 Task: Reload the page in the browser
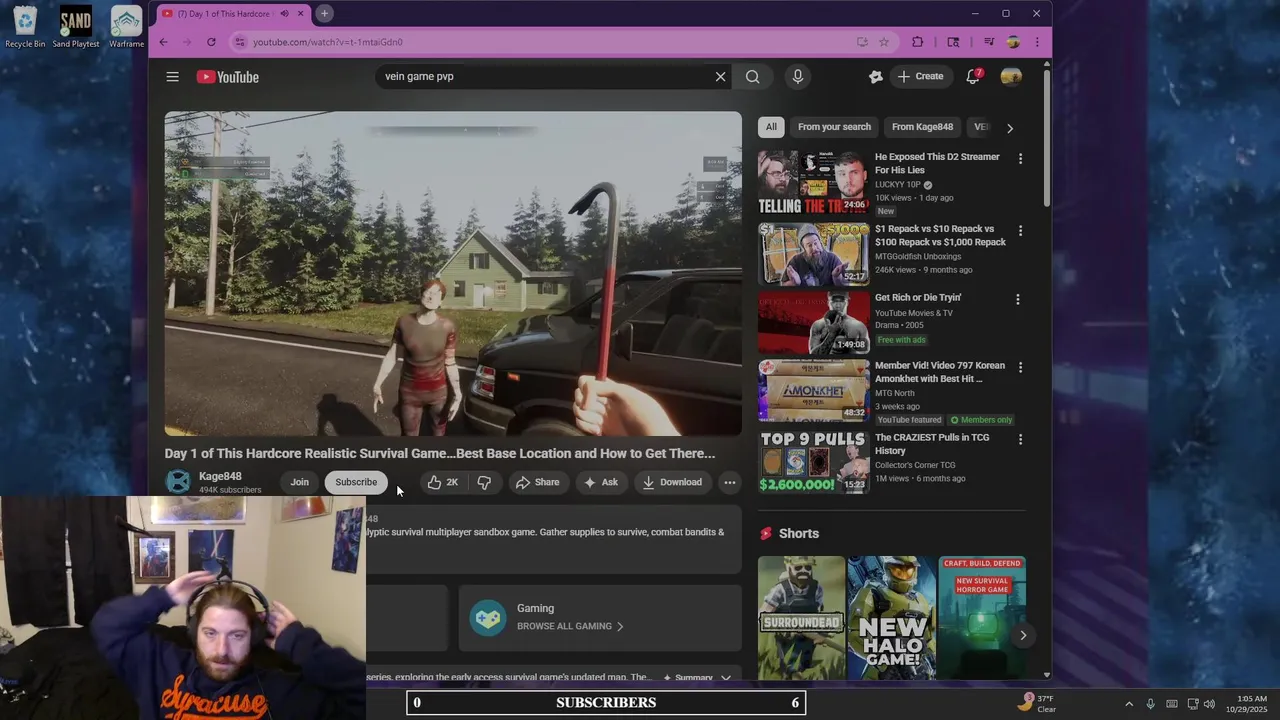pos(211,42)
